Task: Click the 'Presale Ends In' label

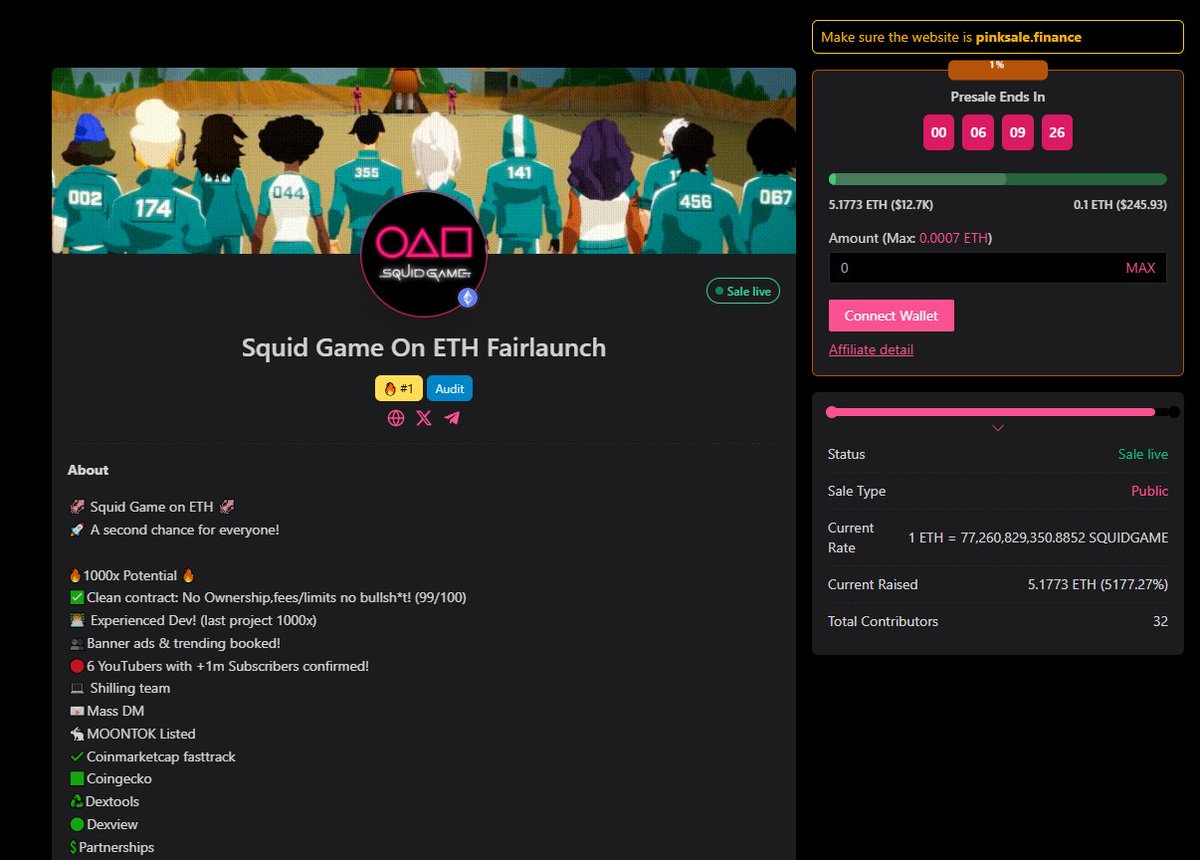Action: tap(997, 97)
